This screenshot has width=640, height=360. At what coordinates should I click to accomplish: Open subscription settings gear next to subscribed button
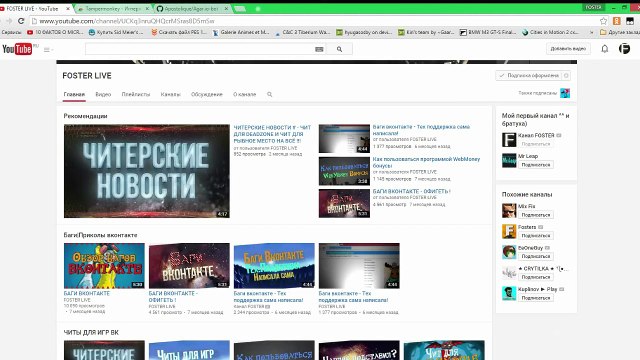point(566,76)
